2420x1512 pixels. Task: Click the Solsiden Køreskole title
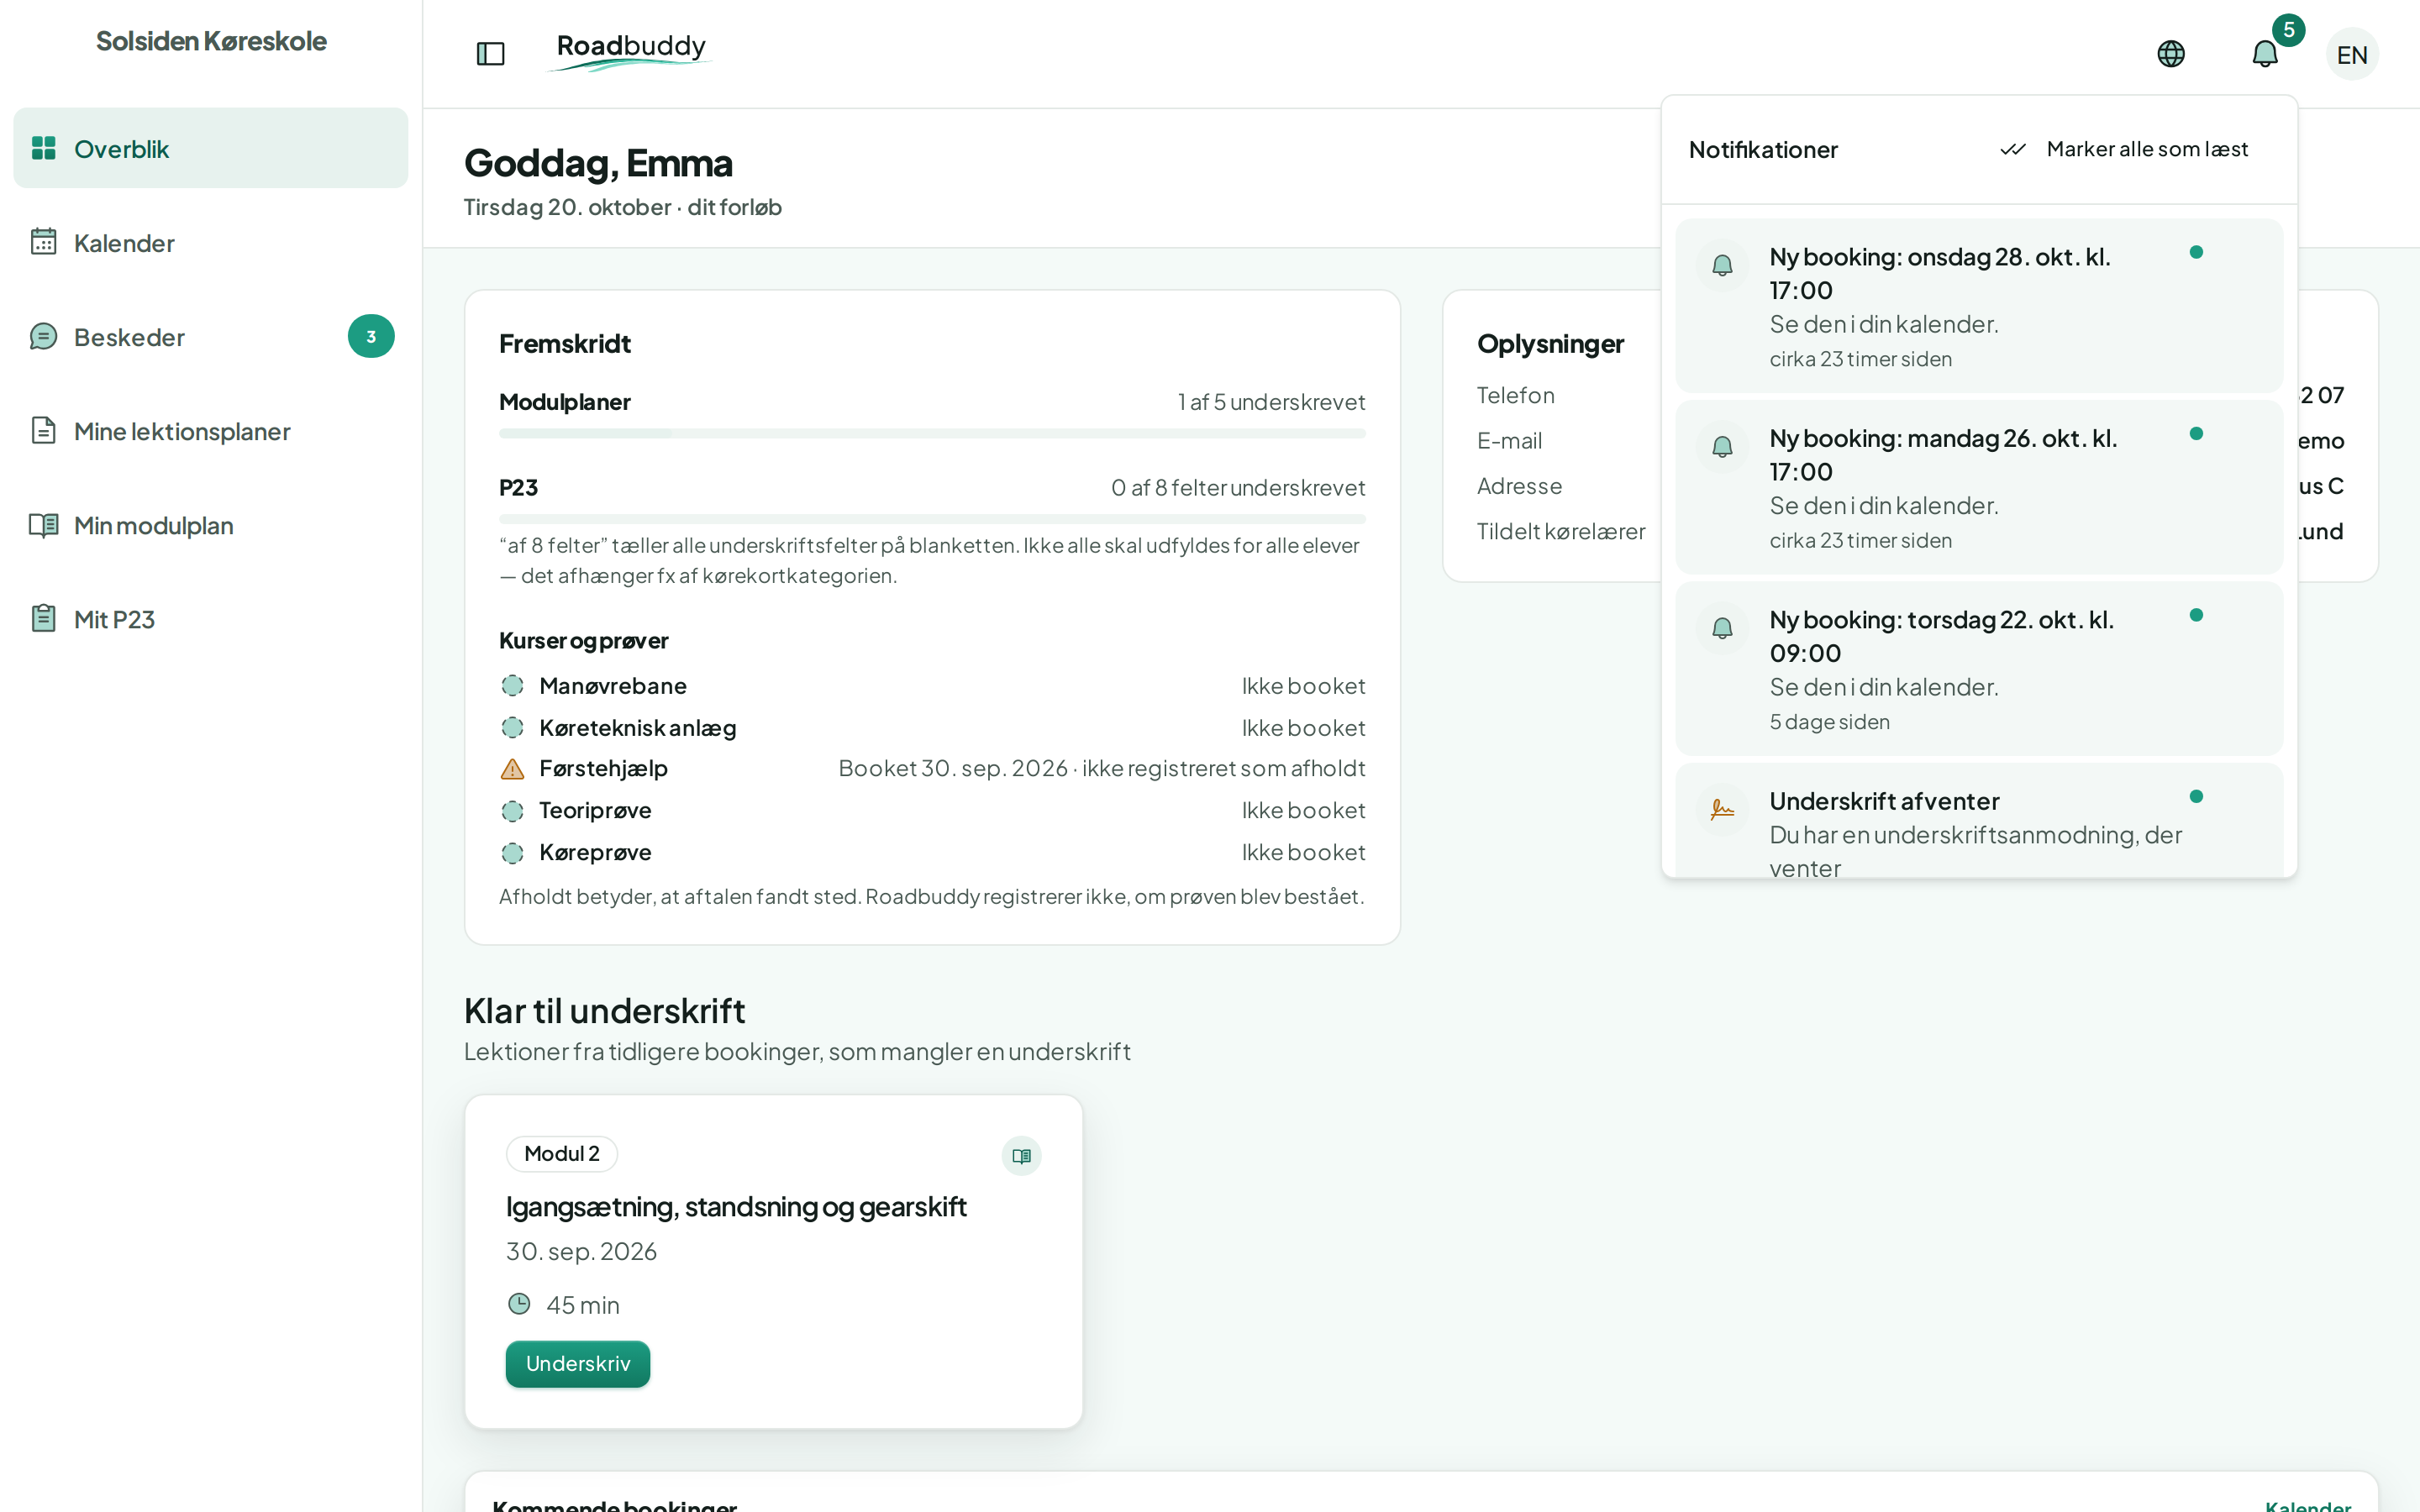pos(211,41)
